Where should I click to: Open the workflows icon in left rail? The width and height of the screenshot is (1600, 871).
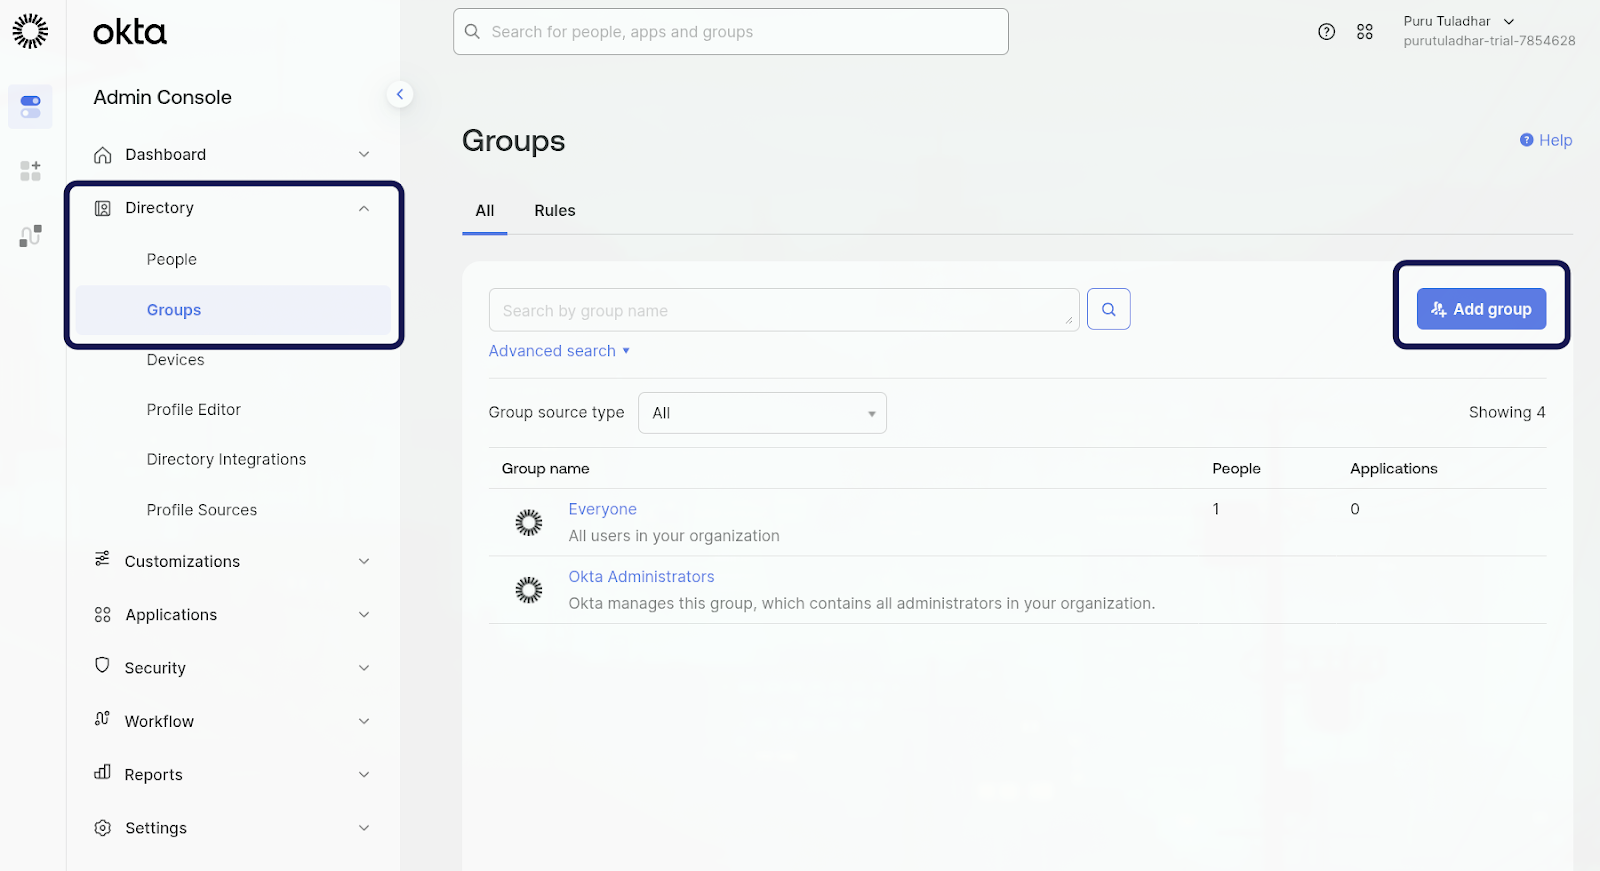[x=30, y=236]
